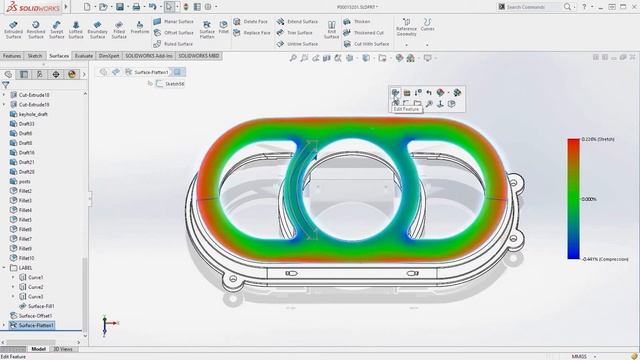The image size is (640, 360).
Task: Click the feature tree filter funnel
Action: click(x=6, y=85)
